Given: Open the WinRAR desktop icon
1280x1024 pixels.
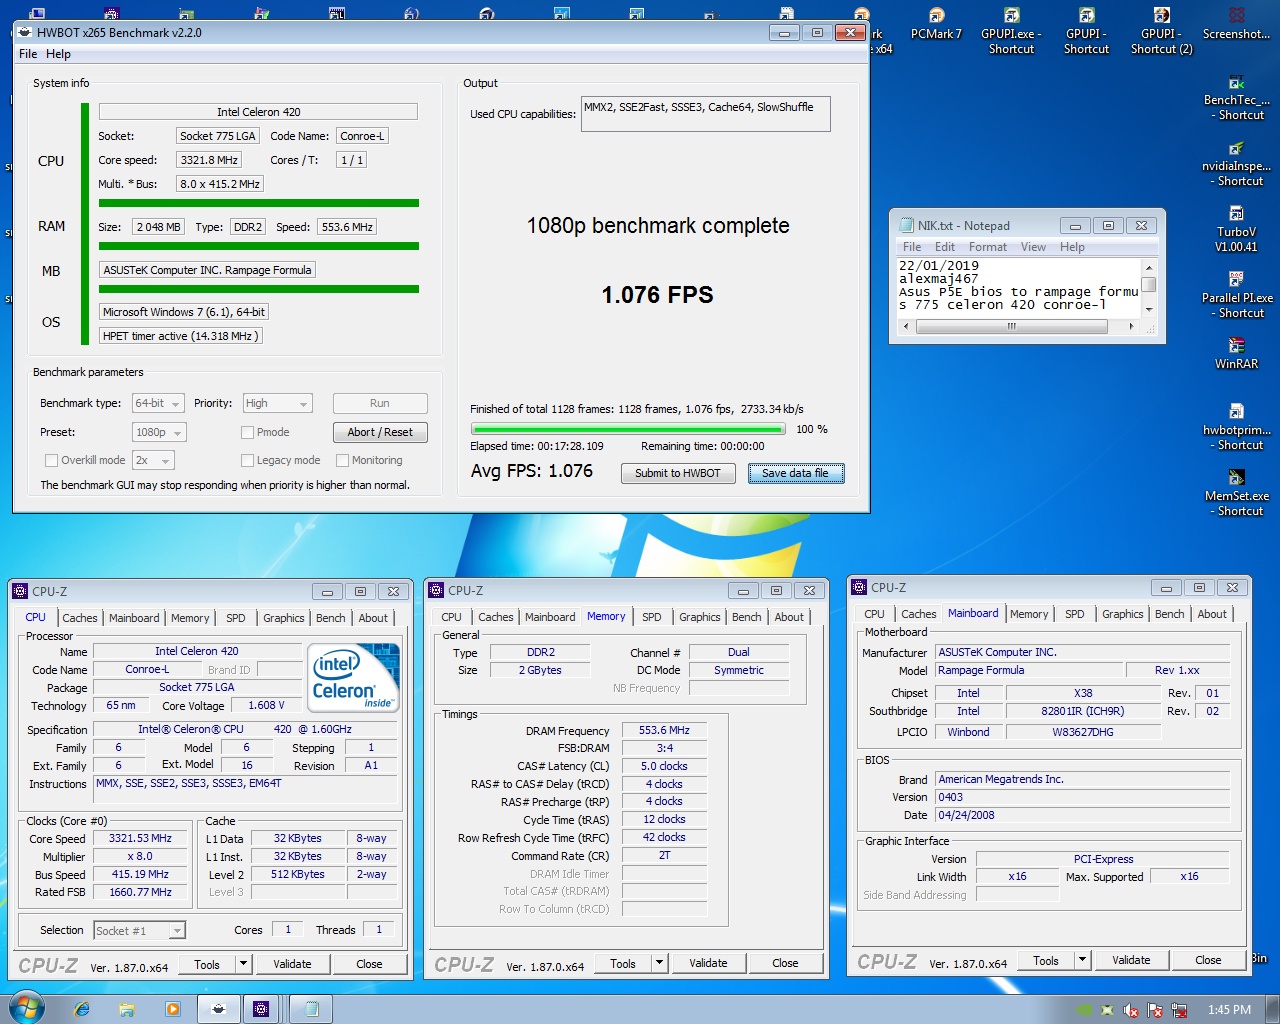Looking at the screenshot, I should coord(1236,354).
